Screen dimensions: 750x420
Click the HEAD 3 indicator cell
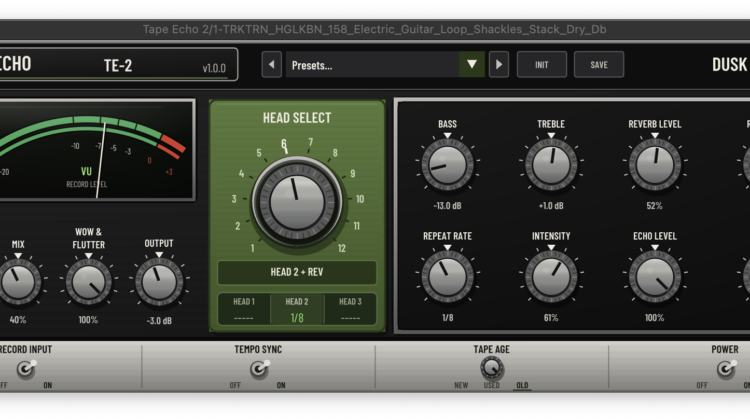(350, 309)
